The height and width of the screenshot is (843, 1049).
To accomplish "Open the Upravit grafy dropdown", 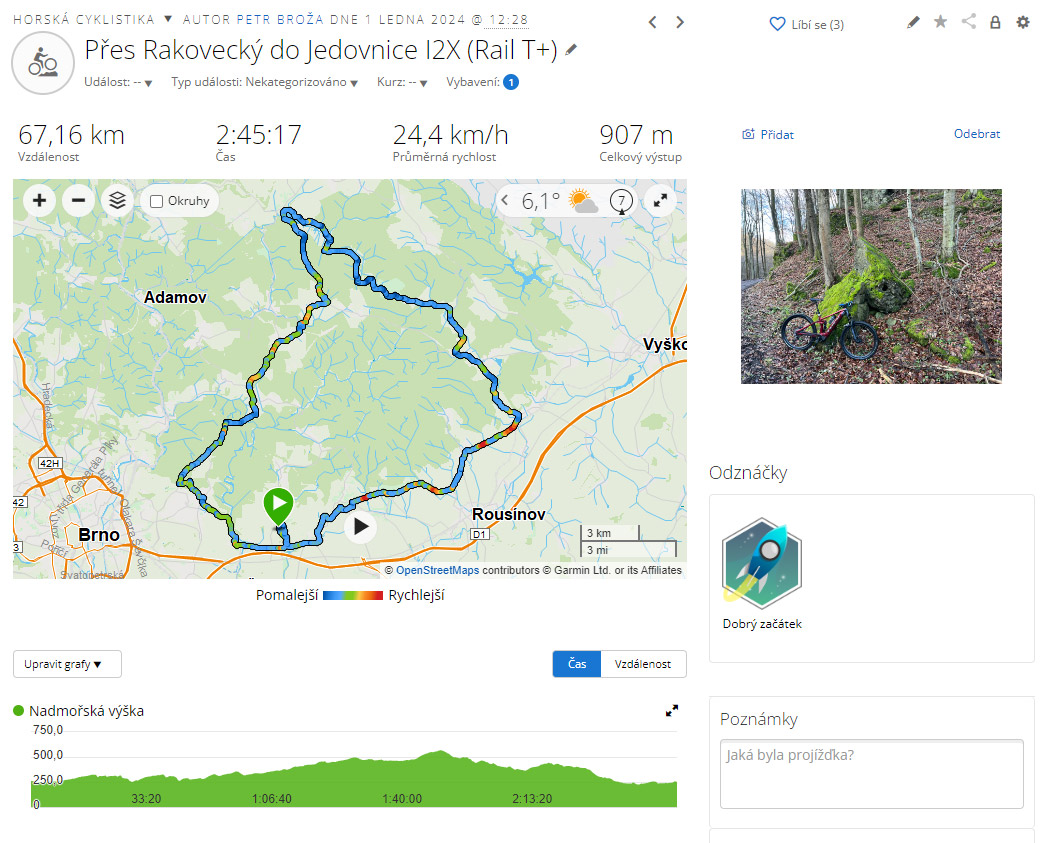I will click(x=67, y=664).
